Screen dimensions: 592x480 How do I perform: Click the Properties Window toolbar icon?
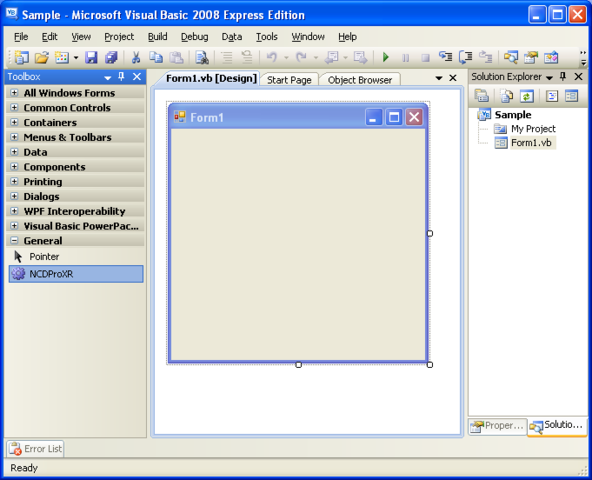click(x=531, y=57)
